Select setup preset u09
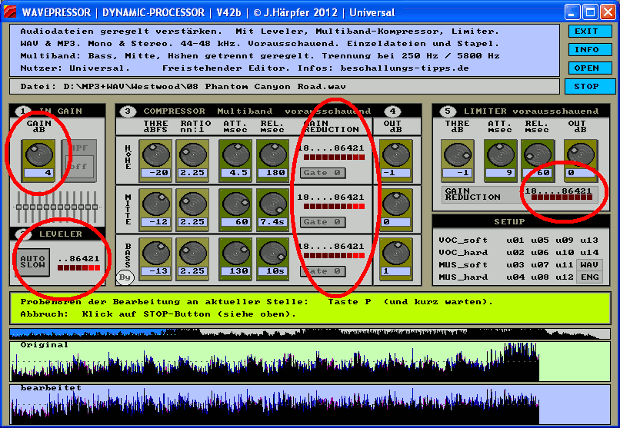Screen dimensions: 620x428 [x=564, y=240]
